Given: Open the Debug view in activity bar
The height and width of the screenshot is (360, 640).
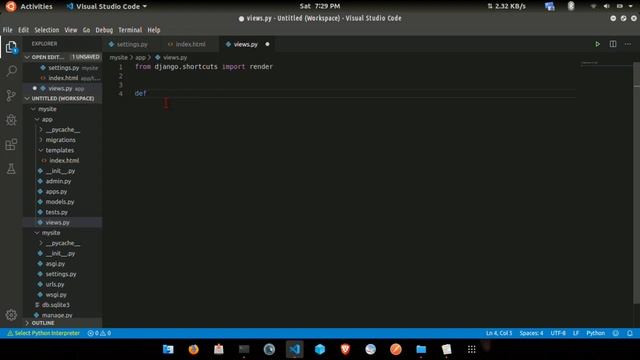Looking at the screenshot, I should click(11, 120).
